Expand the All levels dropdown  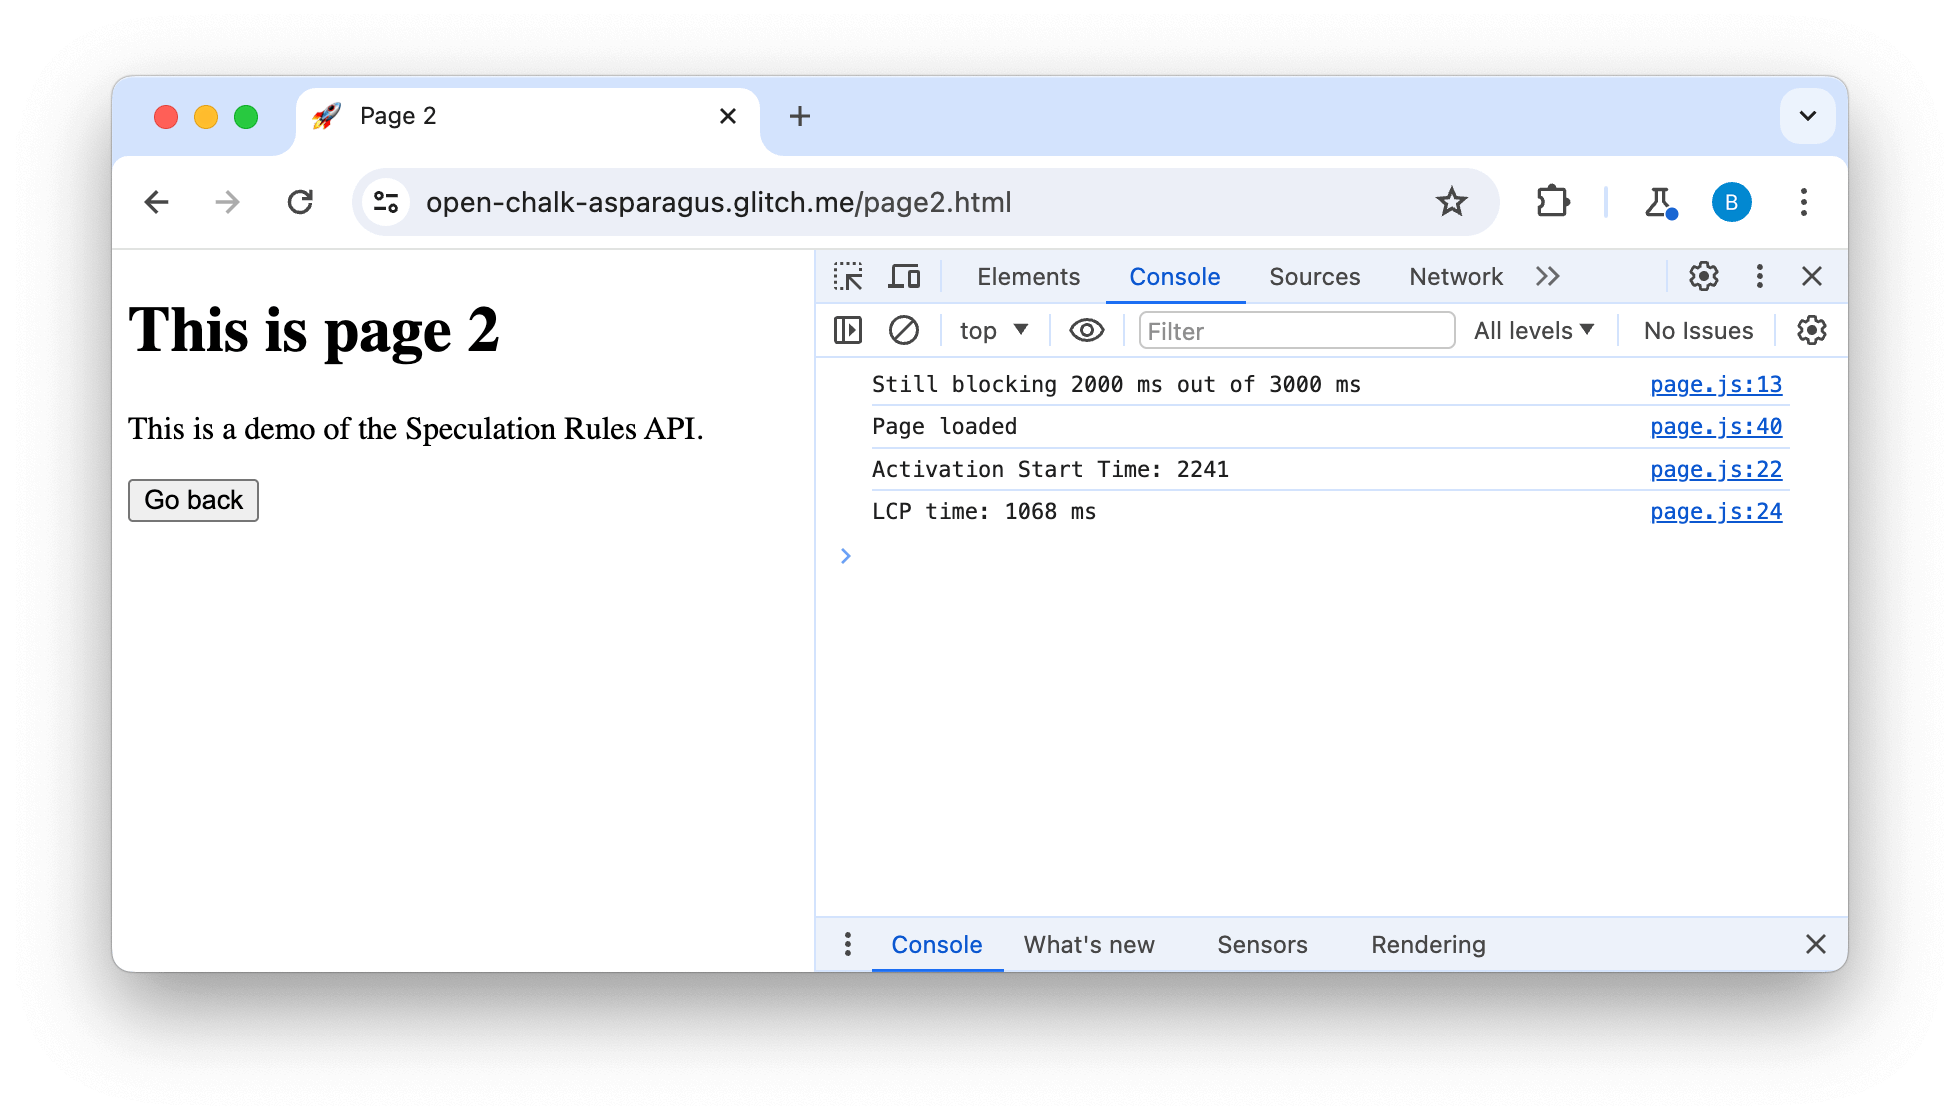(x=1535, y=331)
